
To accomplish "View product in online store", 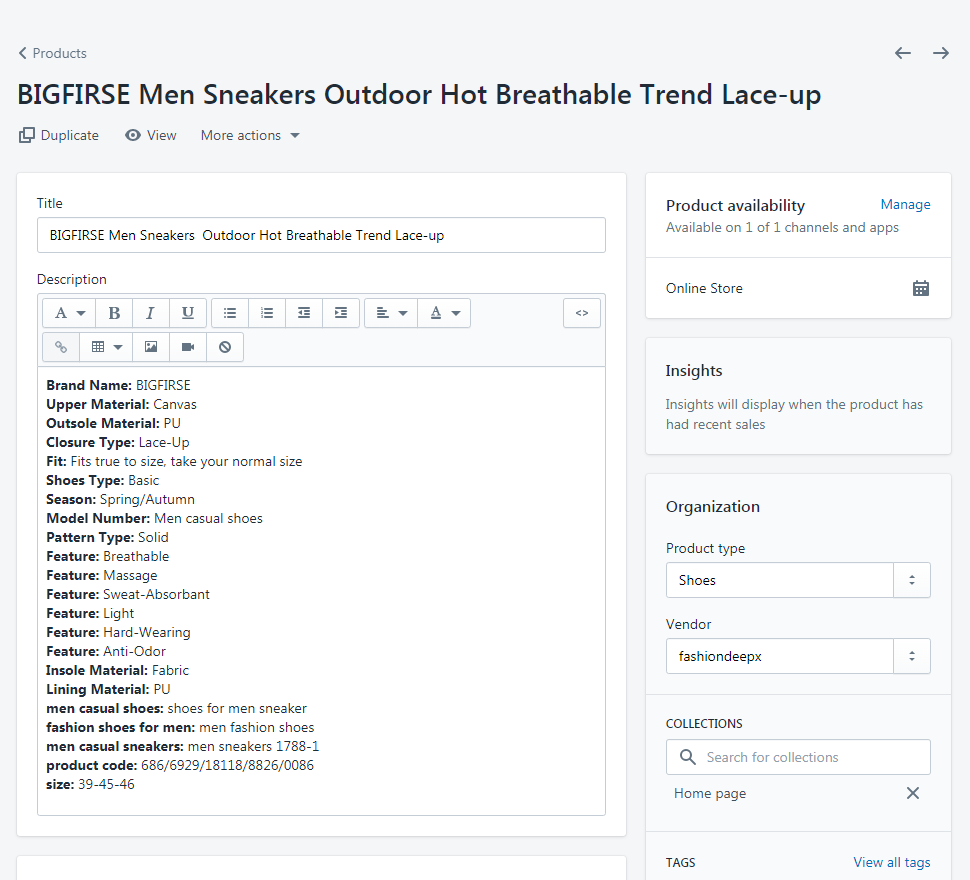I will 151,135.
